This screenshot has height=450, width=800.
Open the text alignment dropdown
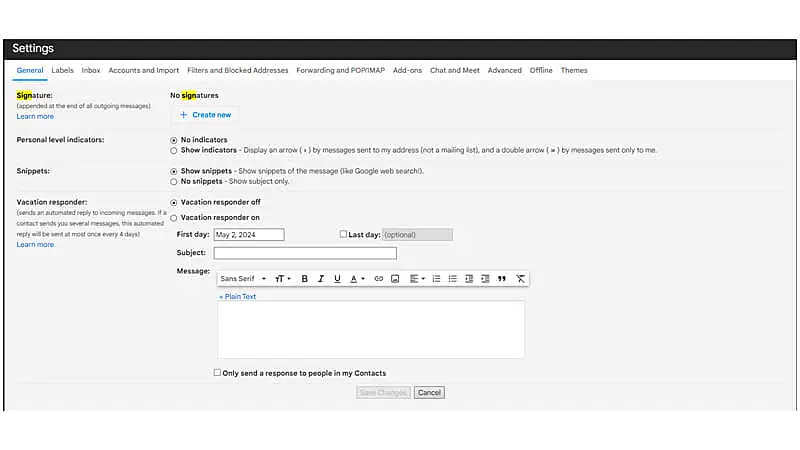click(x=417, y=279)
